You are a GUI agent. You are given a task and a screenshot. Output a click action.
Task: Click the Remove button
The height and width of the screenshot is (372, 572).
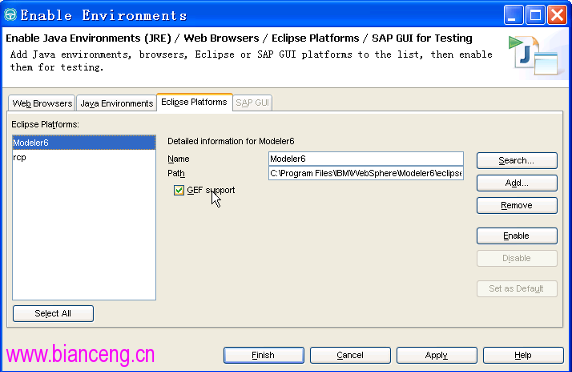tap(517, 205)
